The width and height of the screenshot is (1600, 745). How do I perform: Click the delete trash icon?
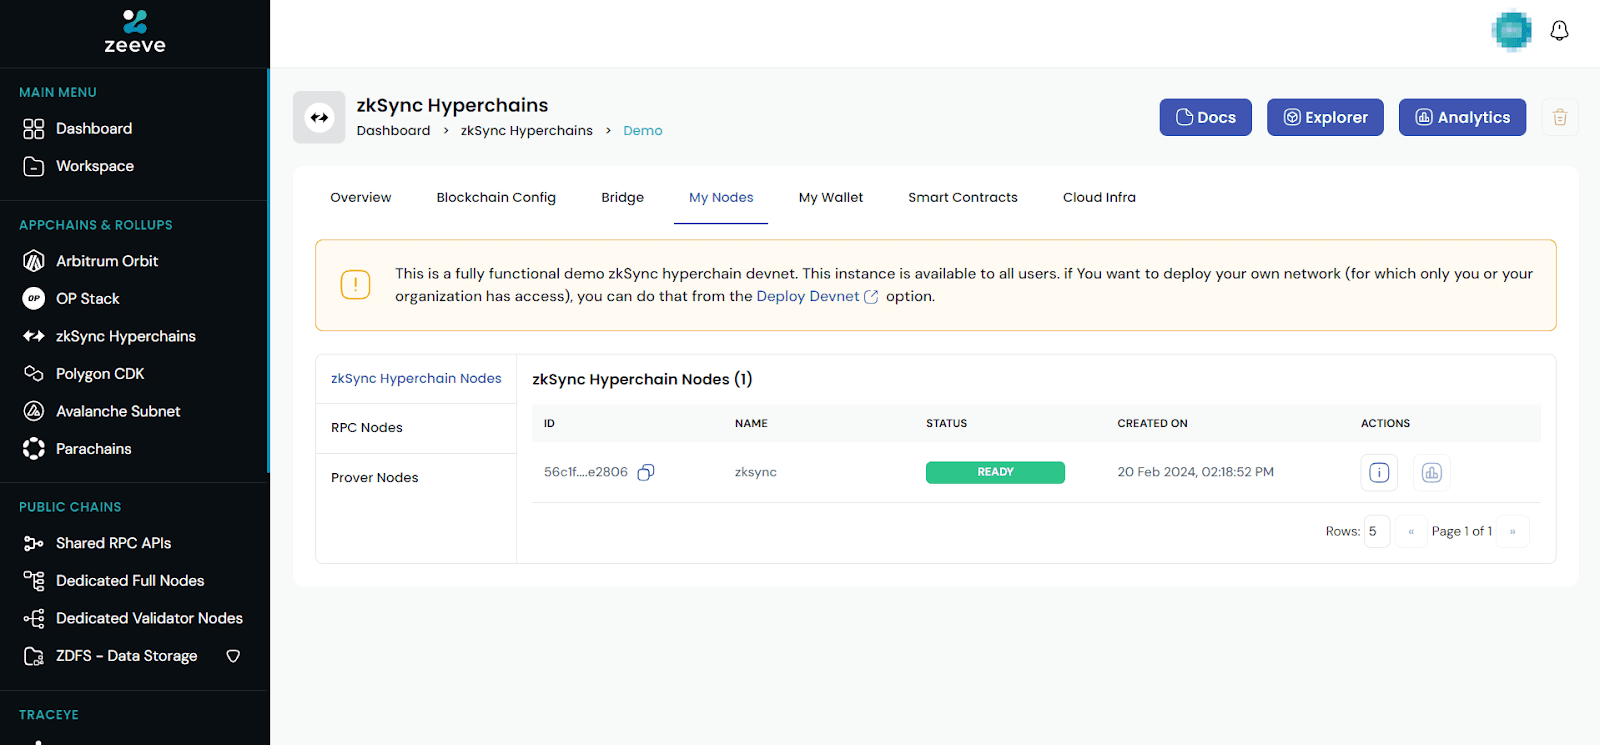click(x=1559, y=117)
